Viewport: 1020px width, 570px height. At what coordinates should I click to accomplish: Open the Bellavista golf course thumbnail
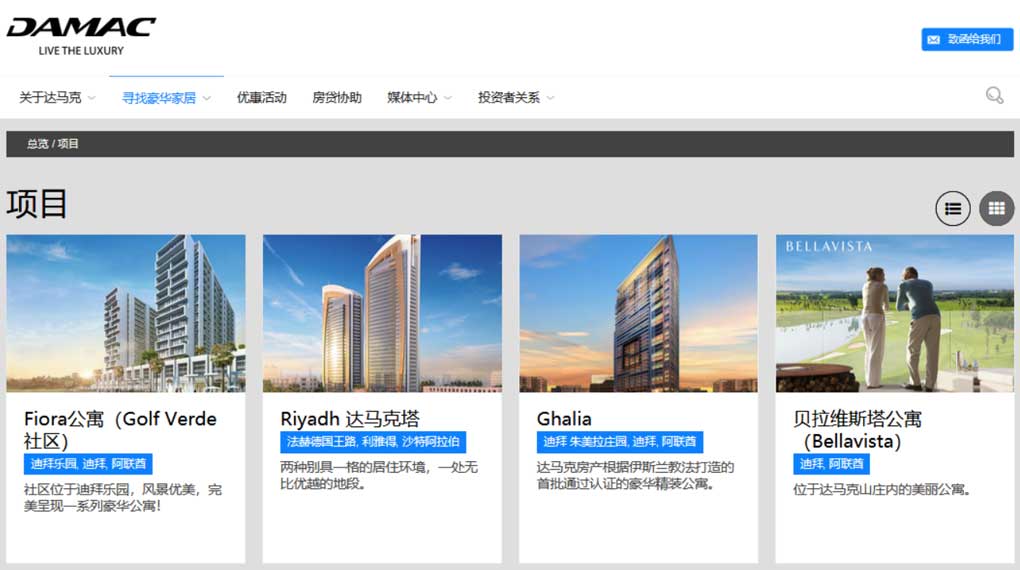(x=895, y=314)
